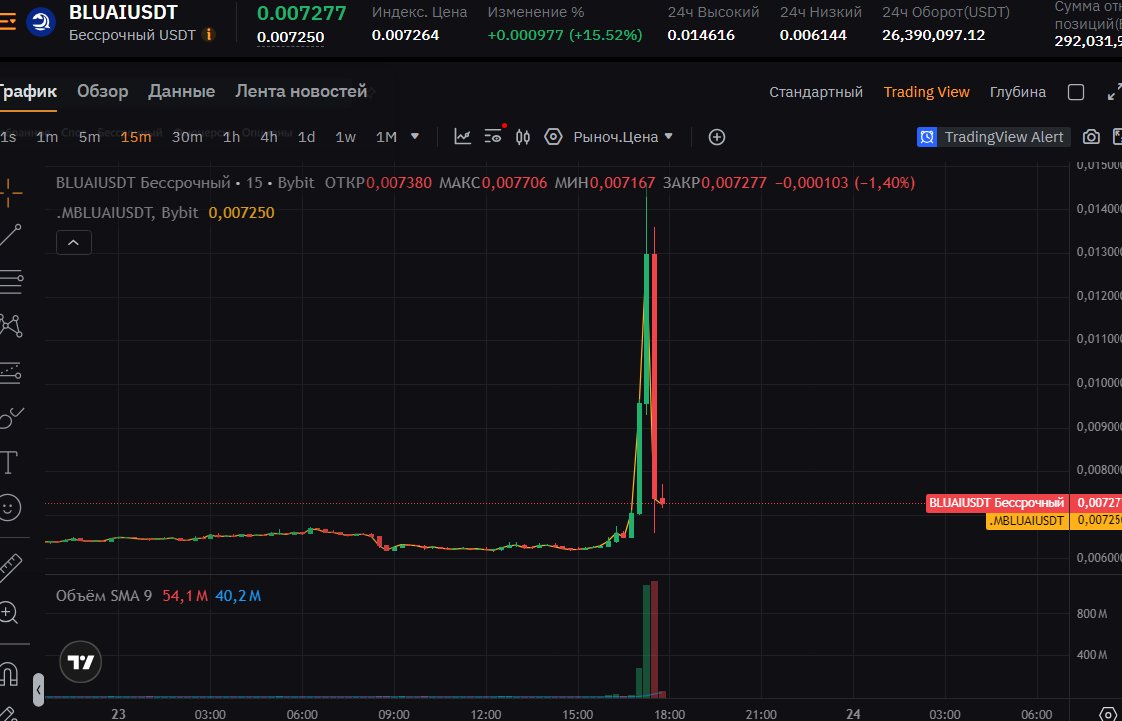Toggle the checkbox next to Глубина
Image resolution: width=1122 pixels, height=721 pixels.
pos(1075,92)
